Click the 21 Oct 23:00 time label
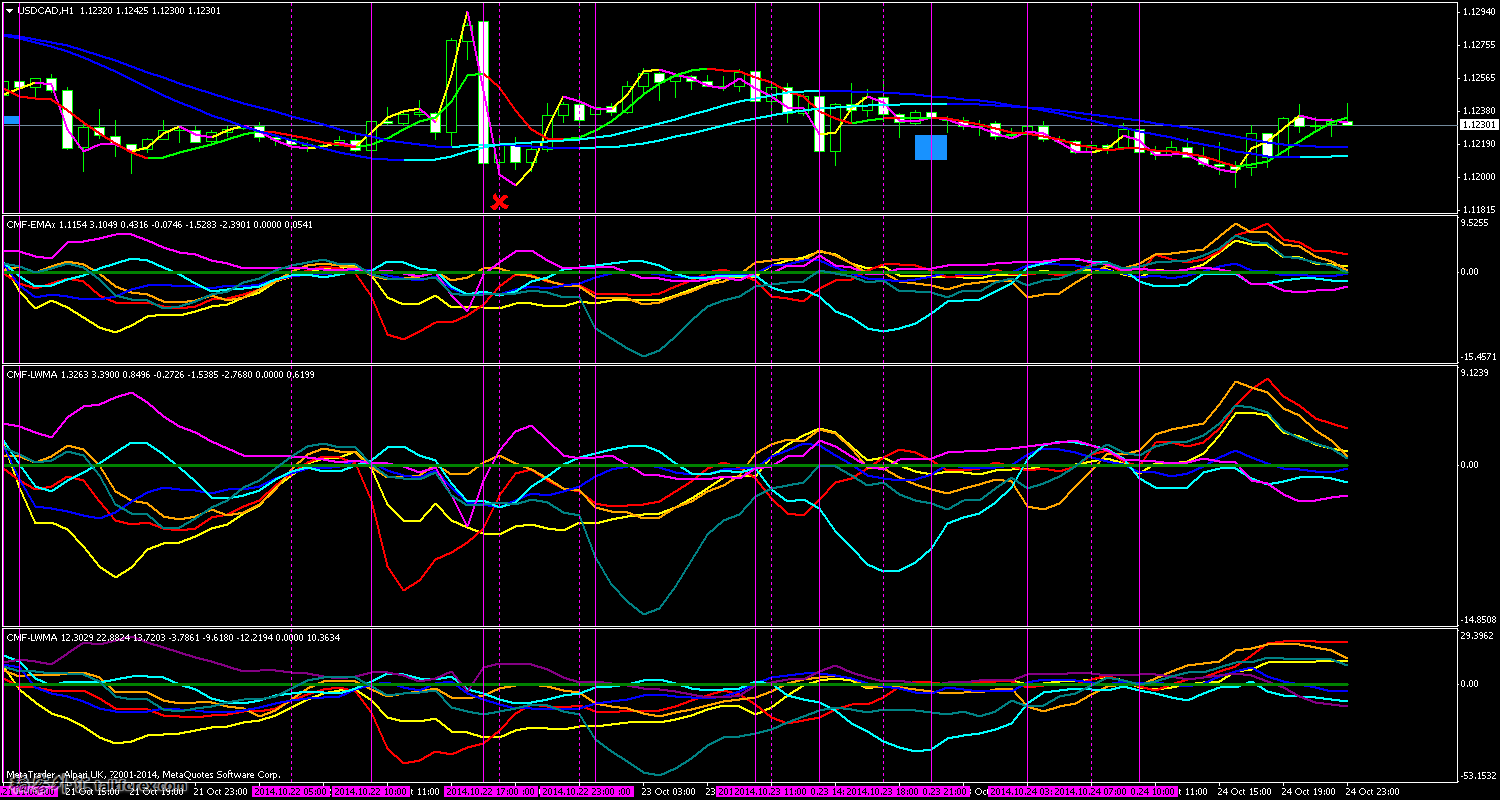The height and width of the screenshot is (800, 1500). (222, 791)
